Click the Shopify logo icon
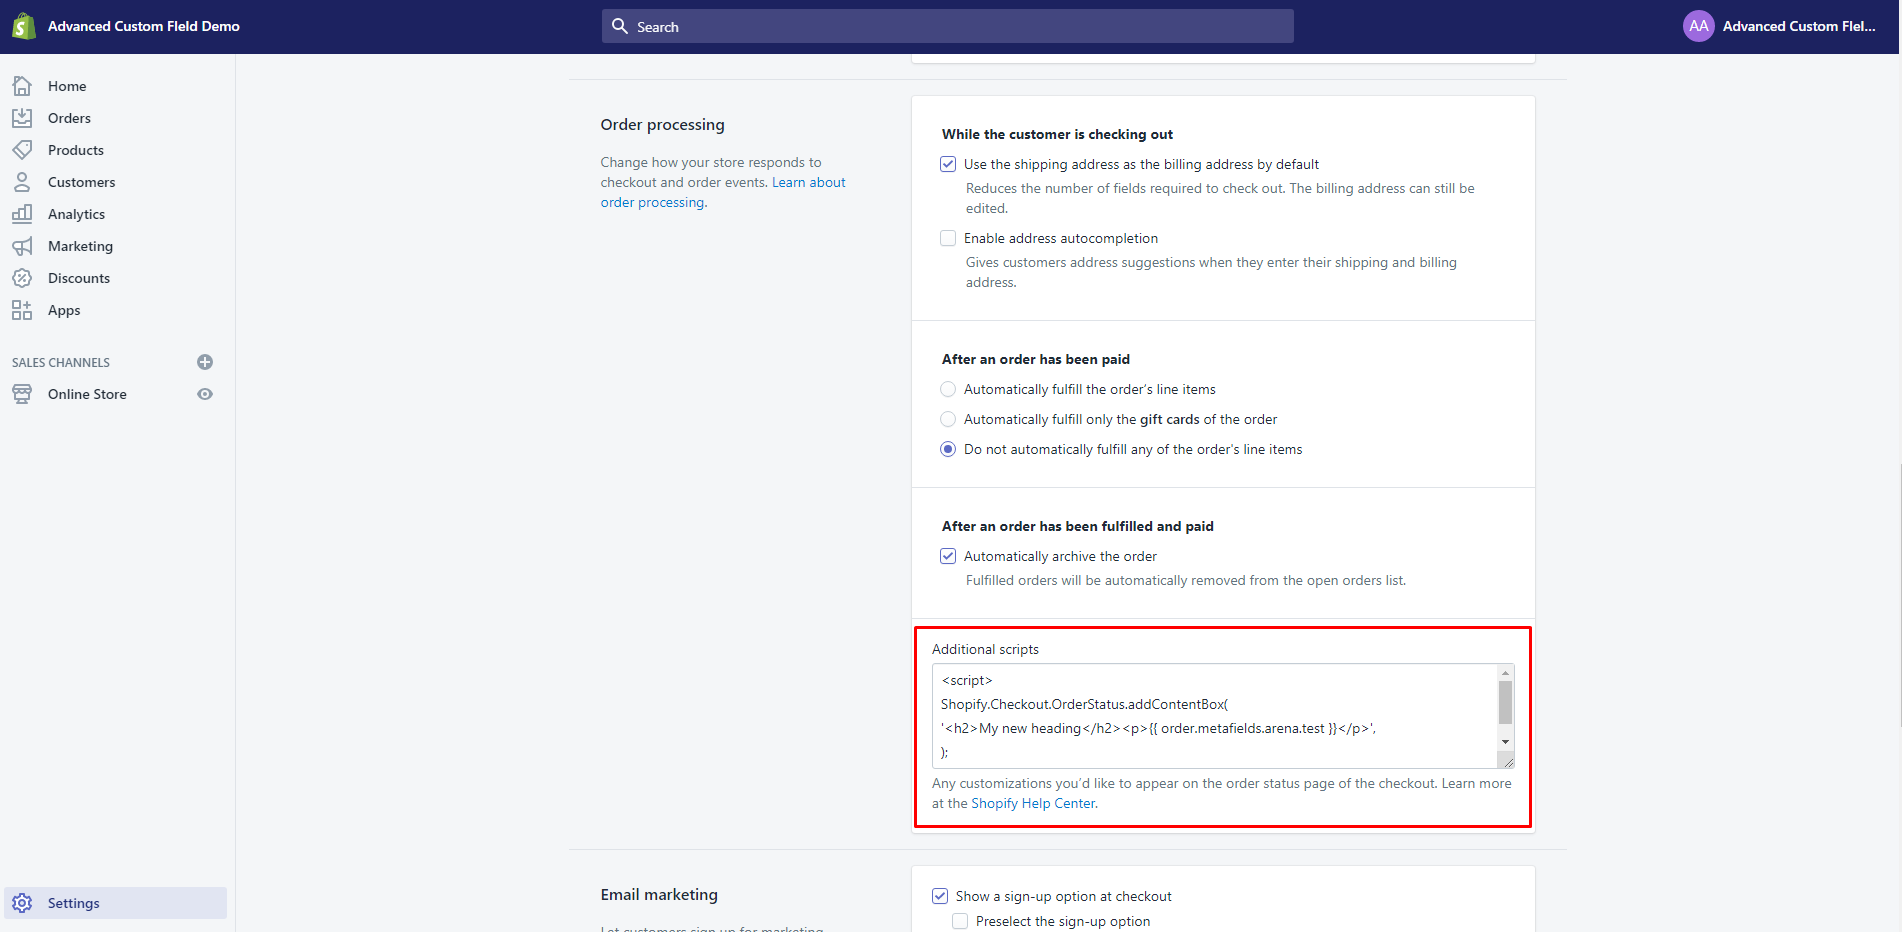 coord(23,26)
